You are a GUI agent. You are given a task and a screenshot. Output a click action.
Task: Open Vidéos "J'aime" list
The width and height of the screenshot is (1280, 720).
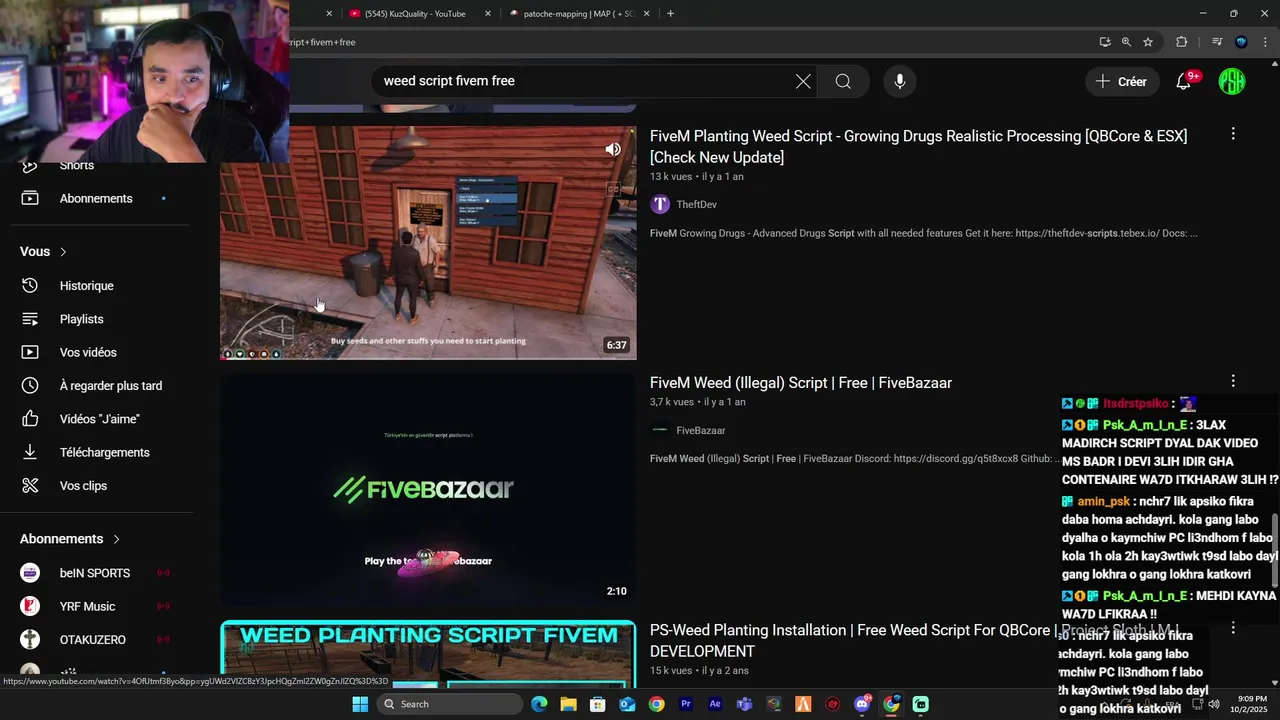tap(98, 419)
